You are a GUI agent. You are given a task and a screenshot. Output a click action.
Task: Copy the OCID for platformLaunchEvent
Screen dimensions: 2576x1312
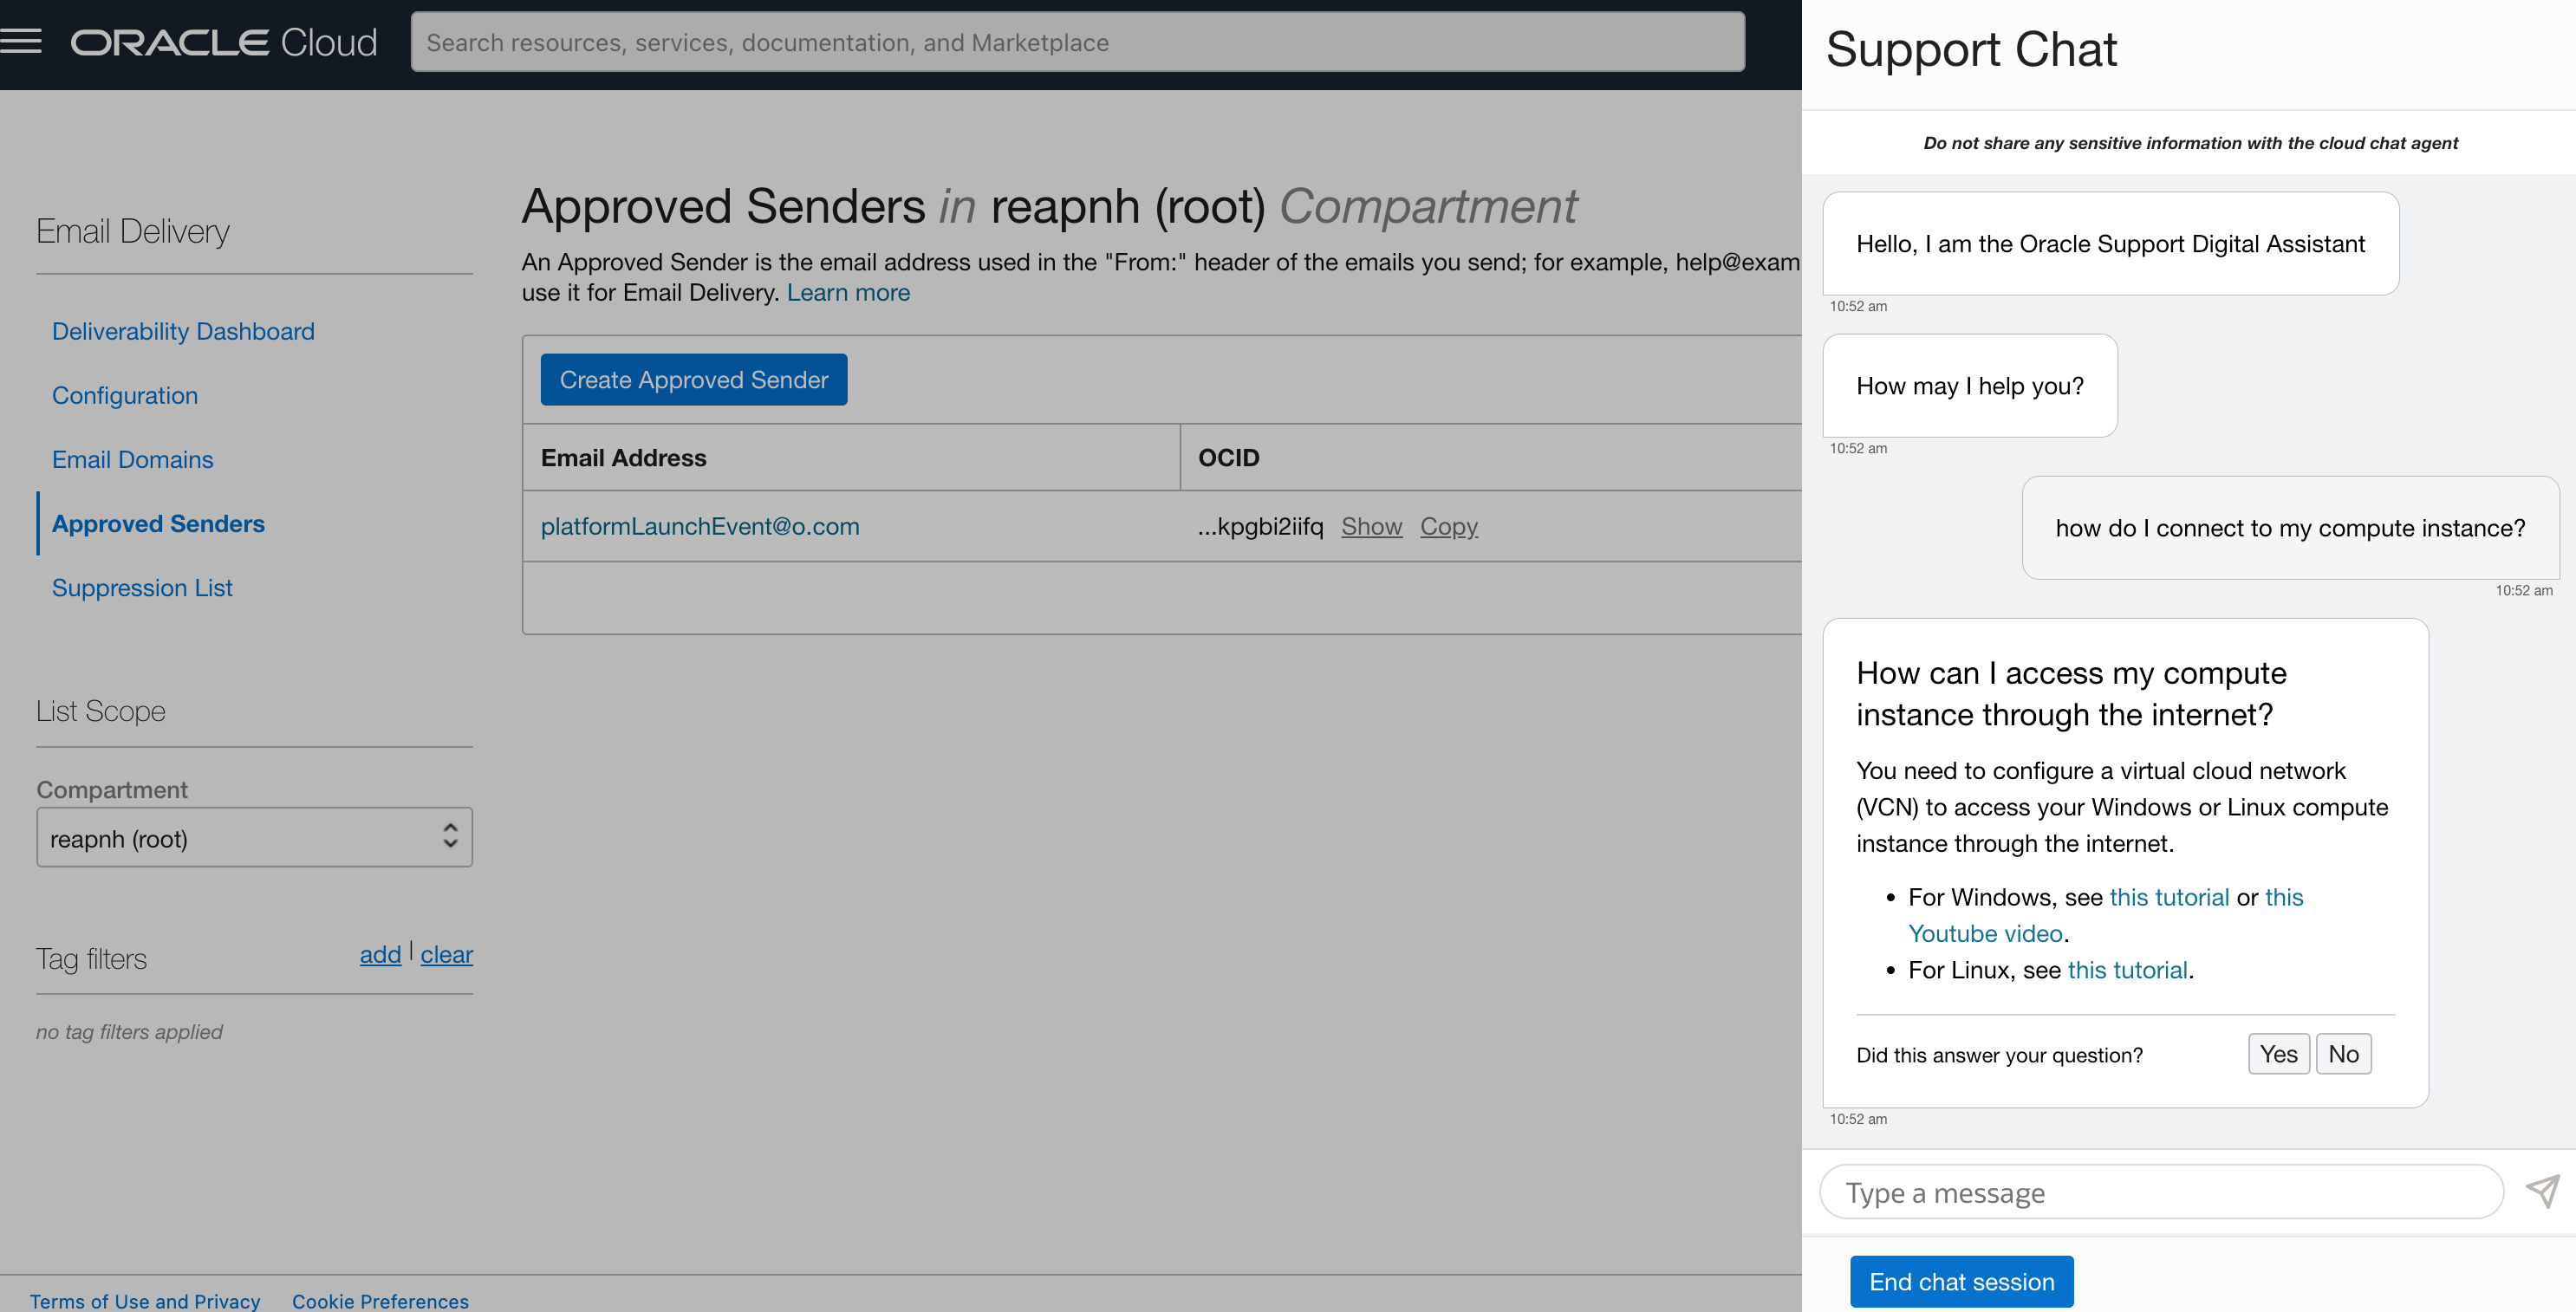tap(1448, 526)
